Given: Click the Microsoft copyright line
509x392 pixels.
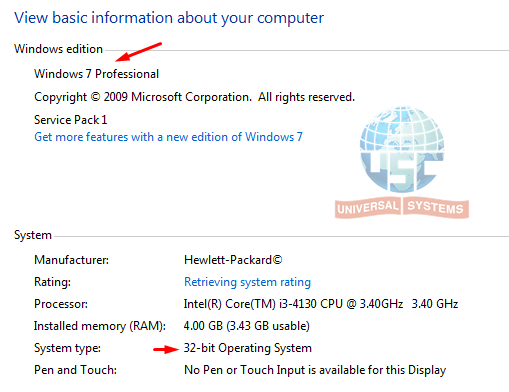Looking at the screenshot, I should pyautogui.click(x=194, y=97).
